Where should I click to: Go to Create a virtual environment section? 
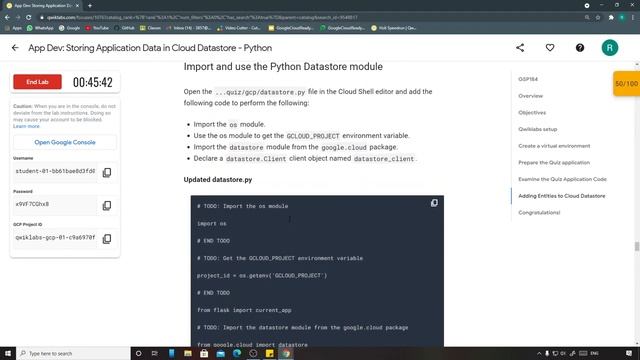click(554, 146)
